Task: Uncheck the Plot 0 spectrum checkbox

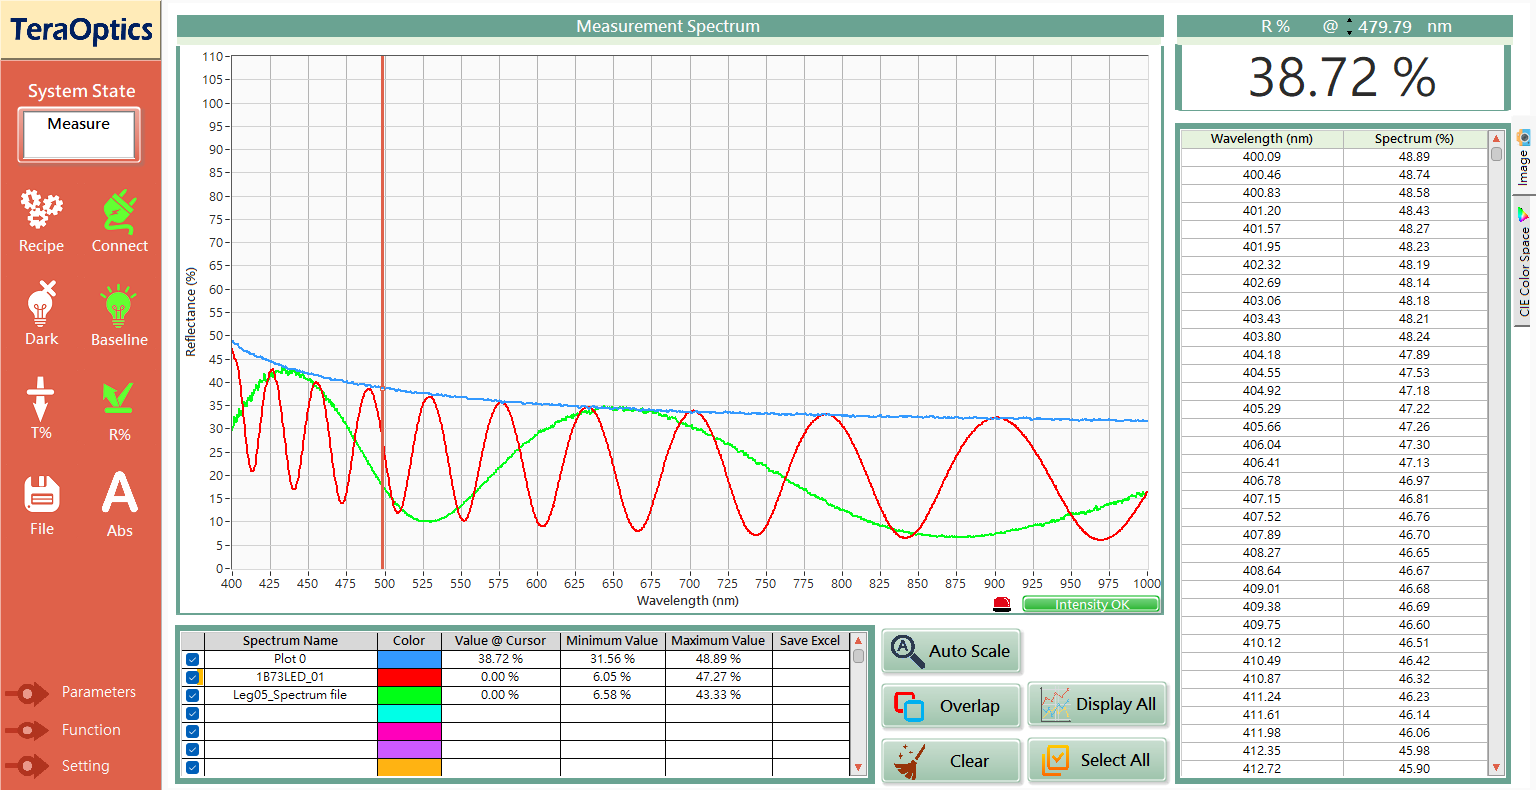Action: (x=192, y=659)
